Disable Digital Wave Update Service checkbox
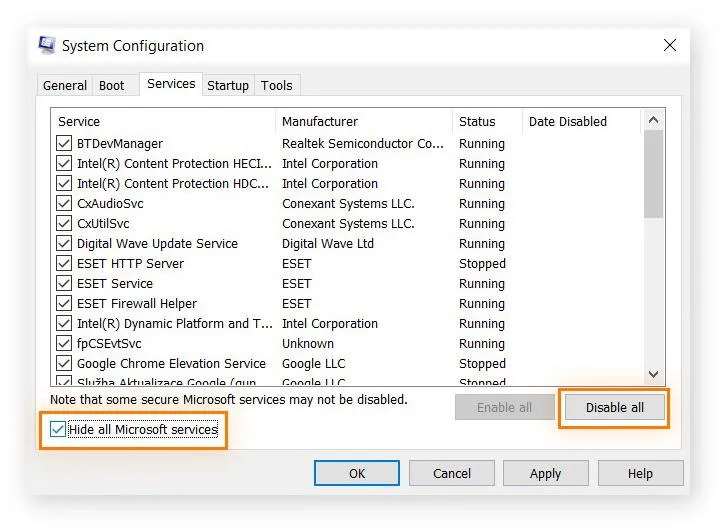 click(64, 244)
